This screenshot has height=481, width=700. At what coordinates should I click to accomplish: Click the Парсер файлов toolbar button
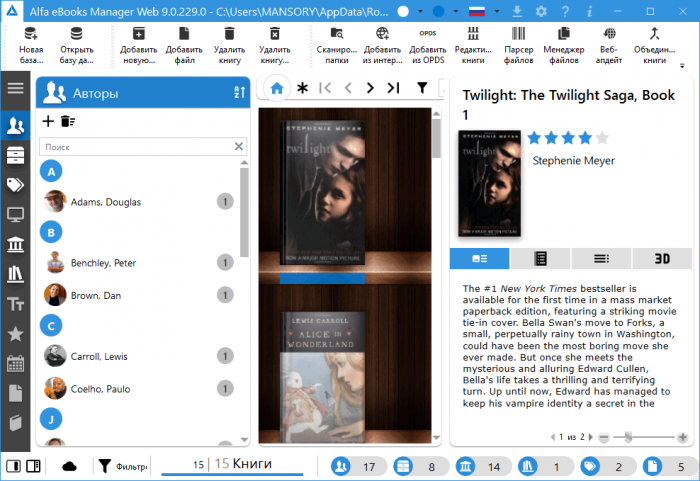point(519,43)
